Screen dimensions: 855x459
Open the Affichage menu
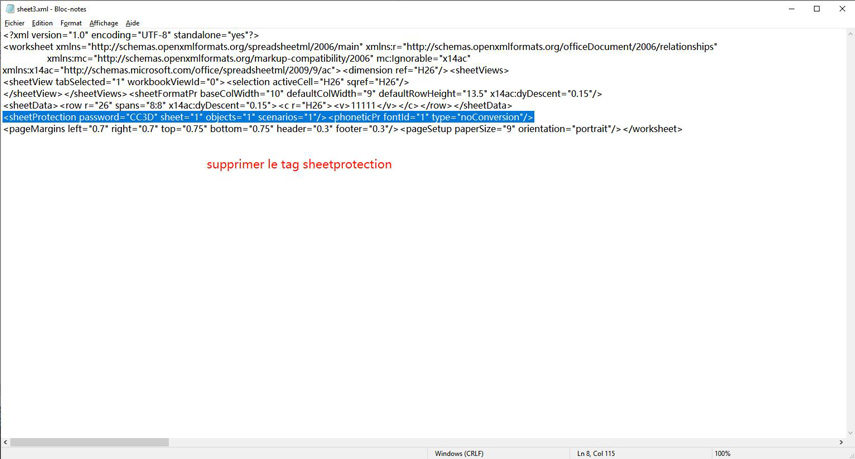coord(103,22)
